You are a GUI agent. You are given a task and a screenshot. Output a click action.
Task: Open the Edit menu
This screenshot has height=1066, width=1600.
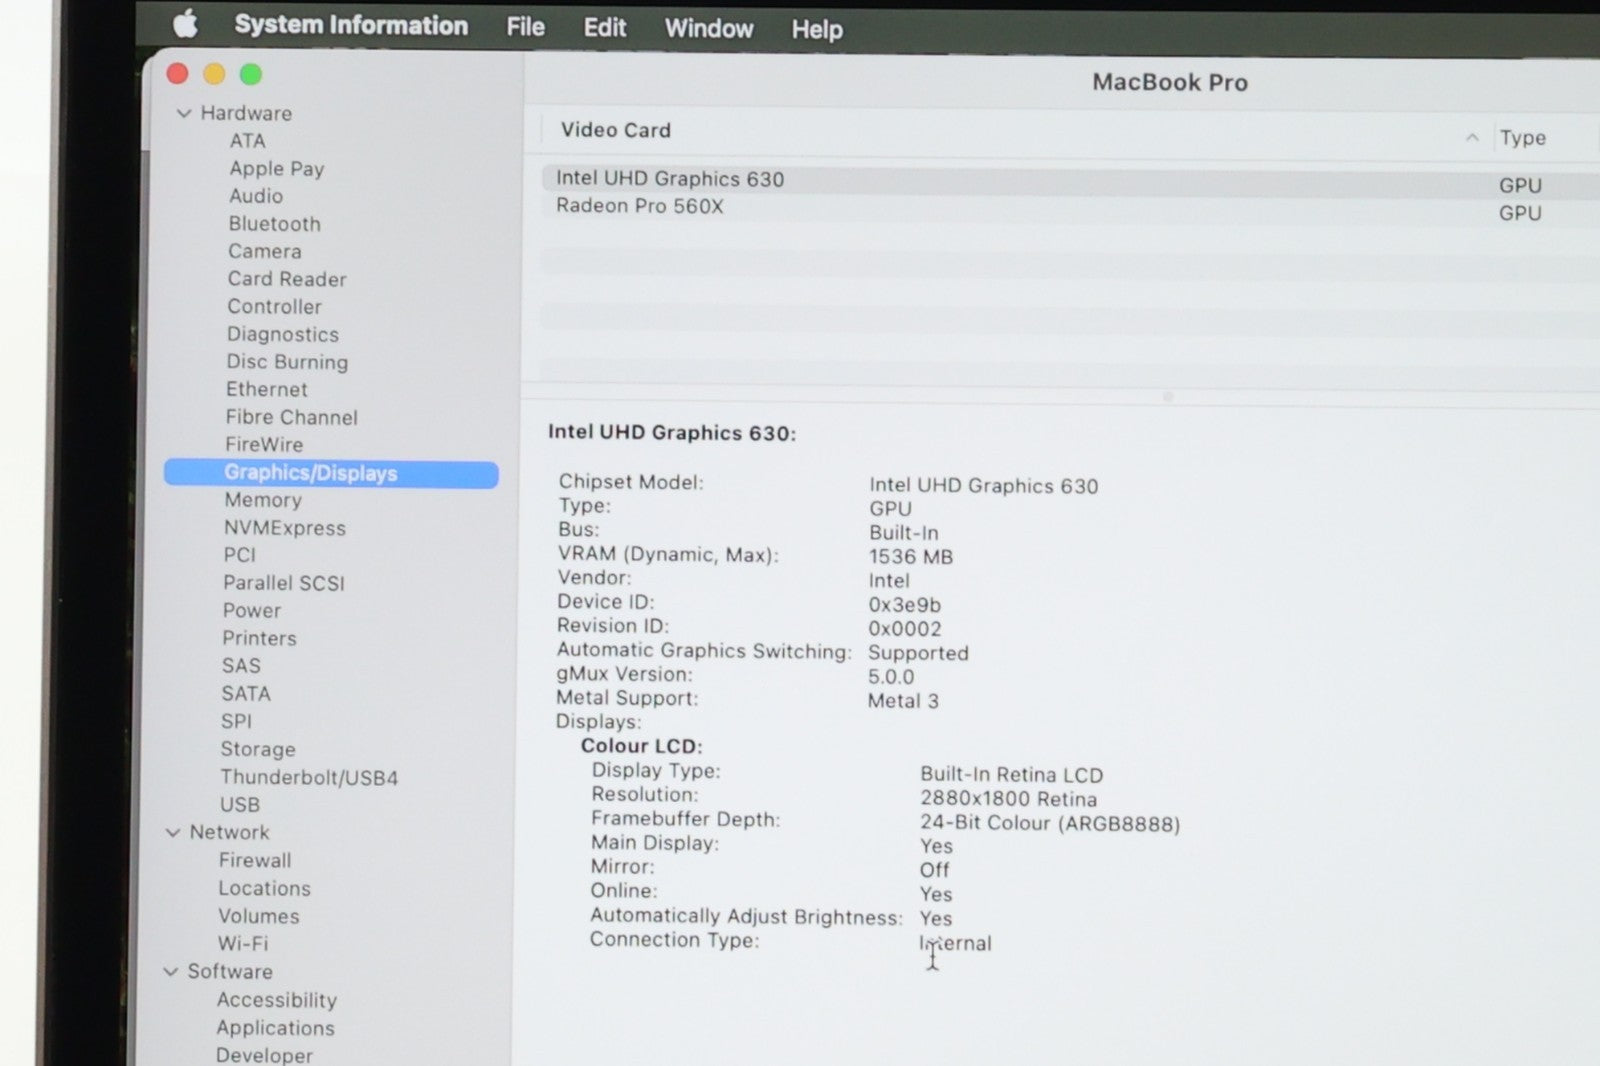pyautogui.click(x=604, y=27)
